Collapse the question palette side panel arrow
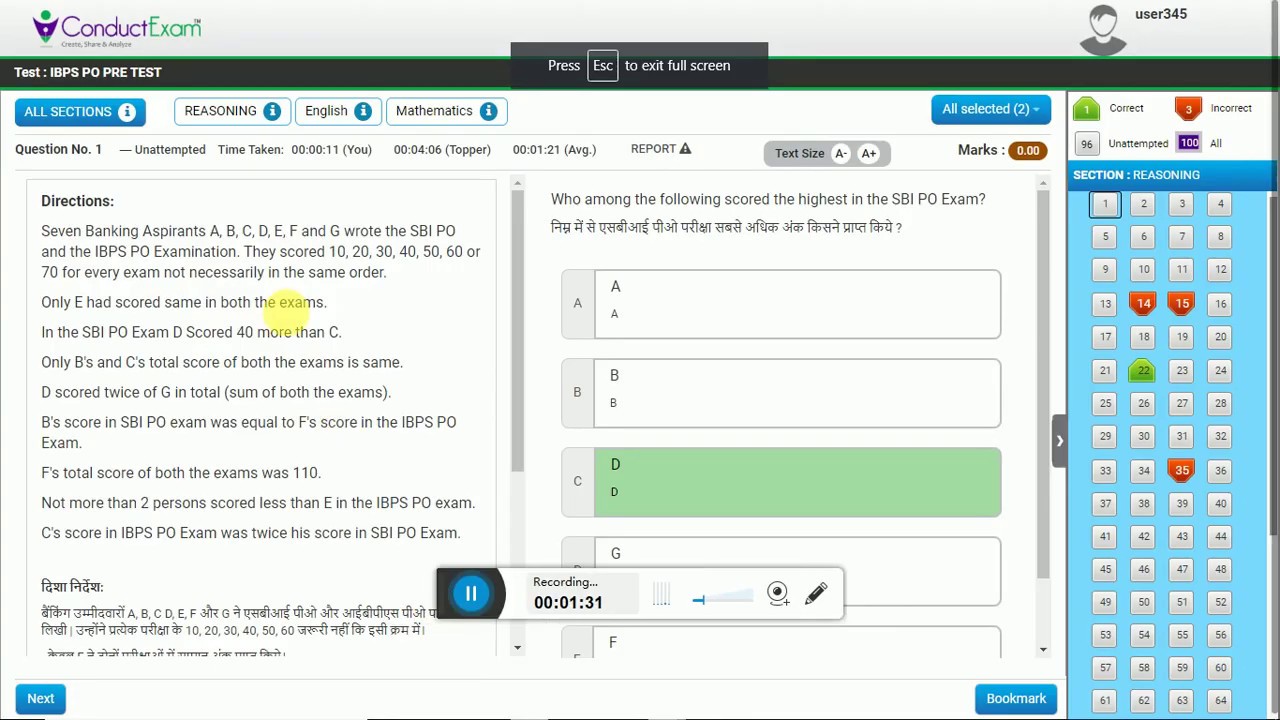Viewport: 1280px width, 720px height. pos(1059,440)
